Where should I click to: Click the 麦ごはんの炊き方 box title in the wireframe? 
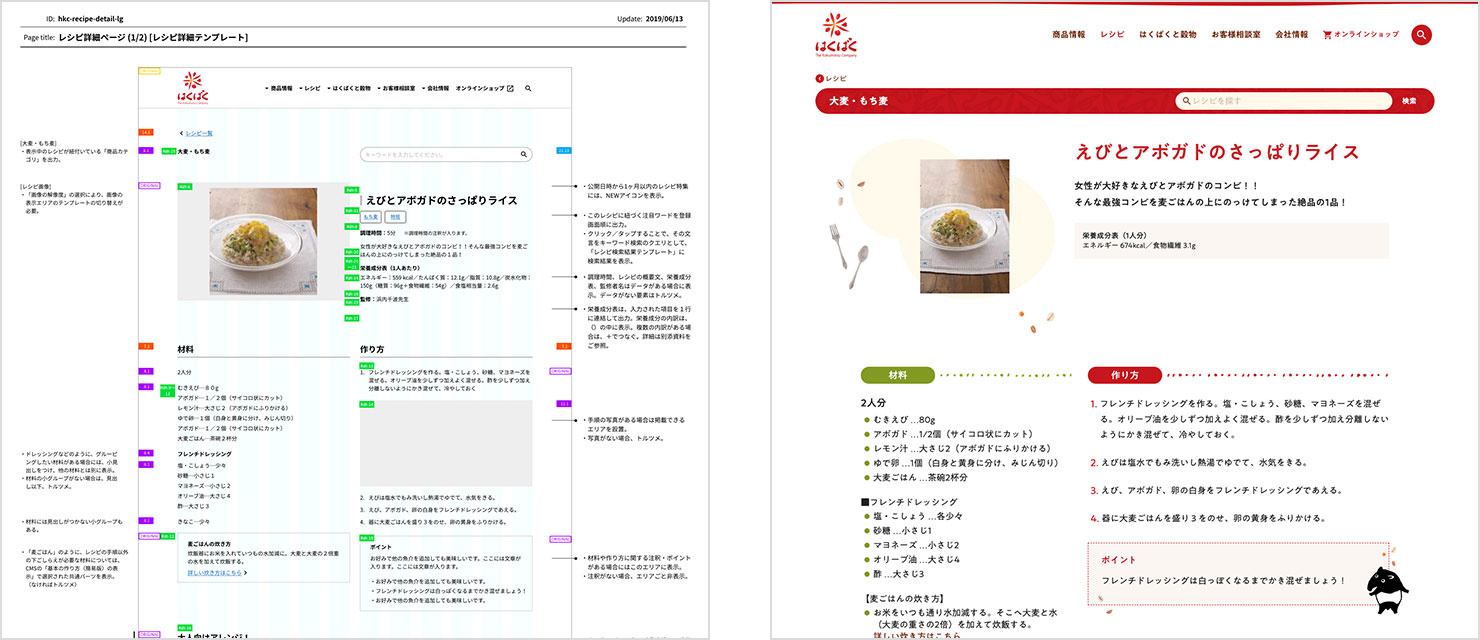click(211, 542)
